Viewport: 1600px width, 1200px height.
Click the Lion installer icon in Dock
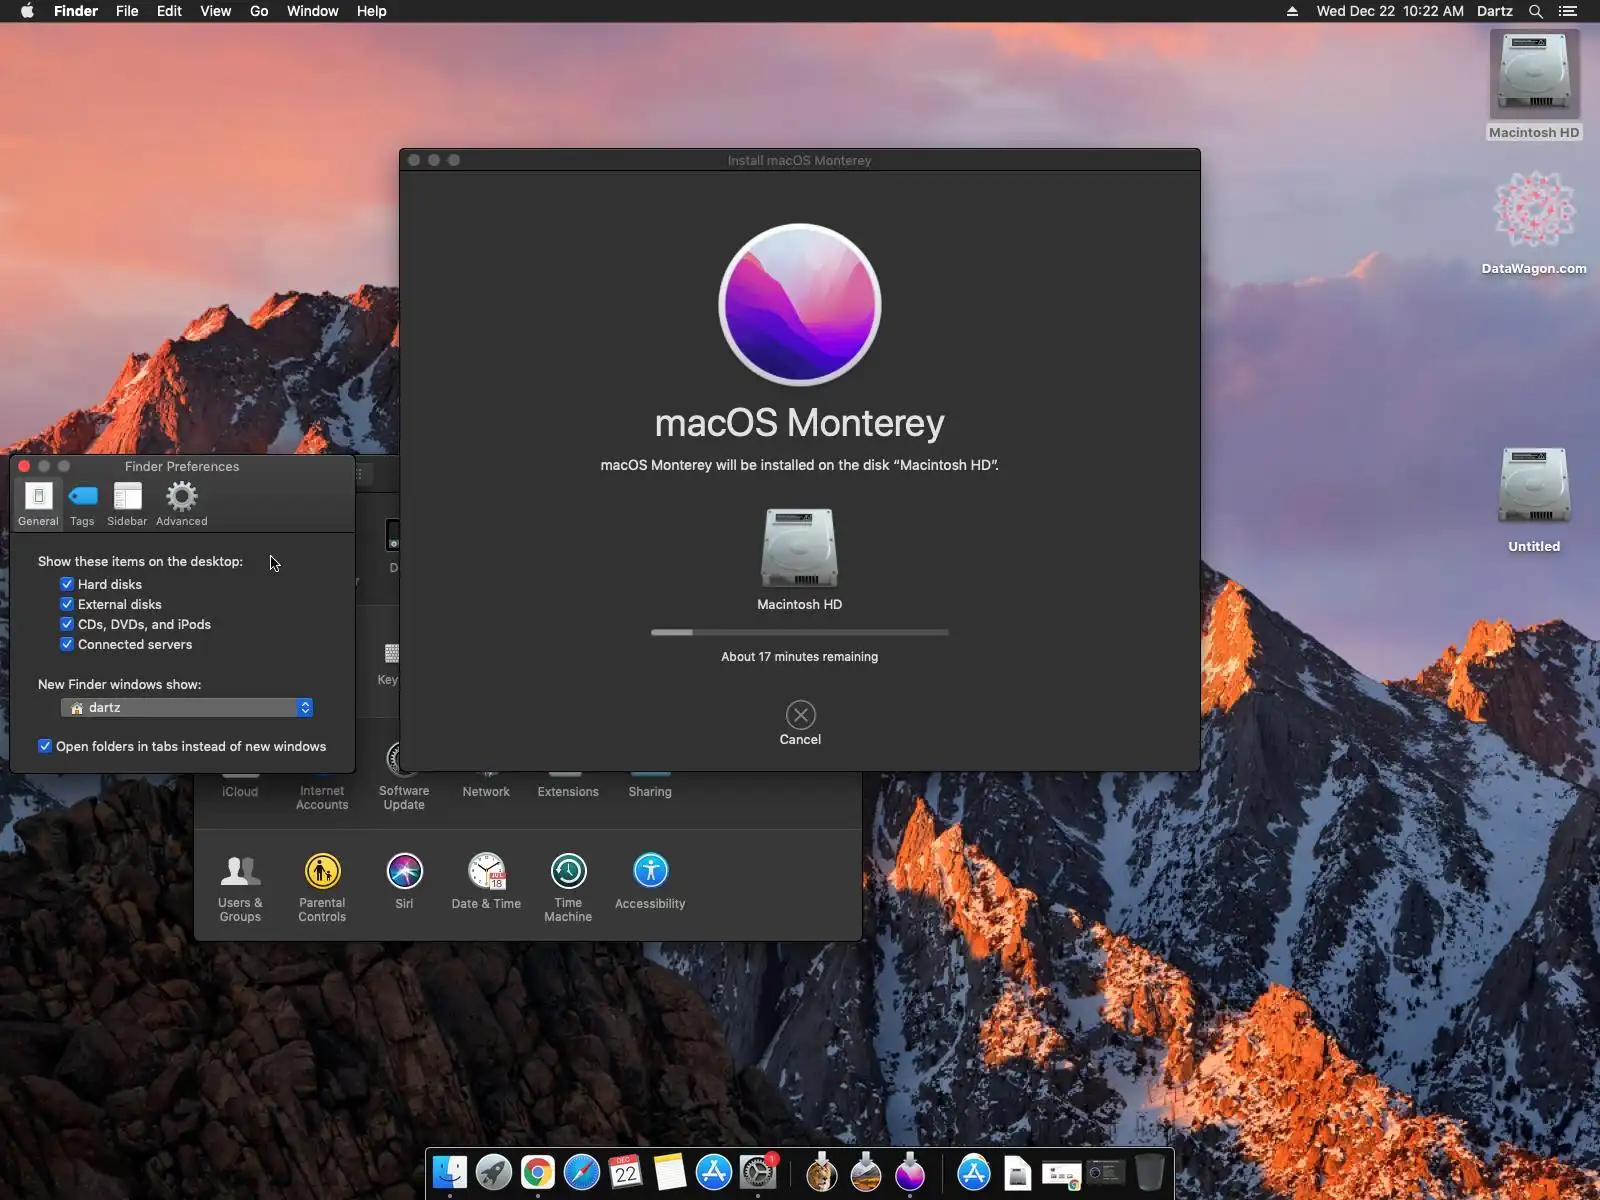[x=822, y=1172]
